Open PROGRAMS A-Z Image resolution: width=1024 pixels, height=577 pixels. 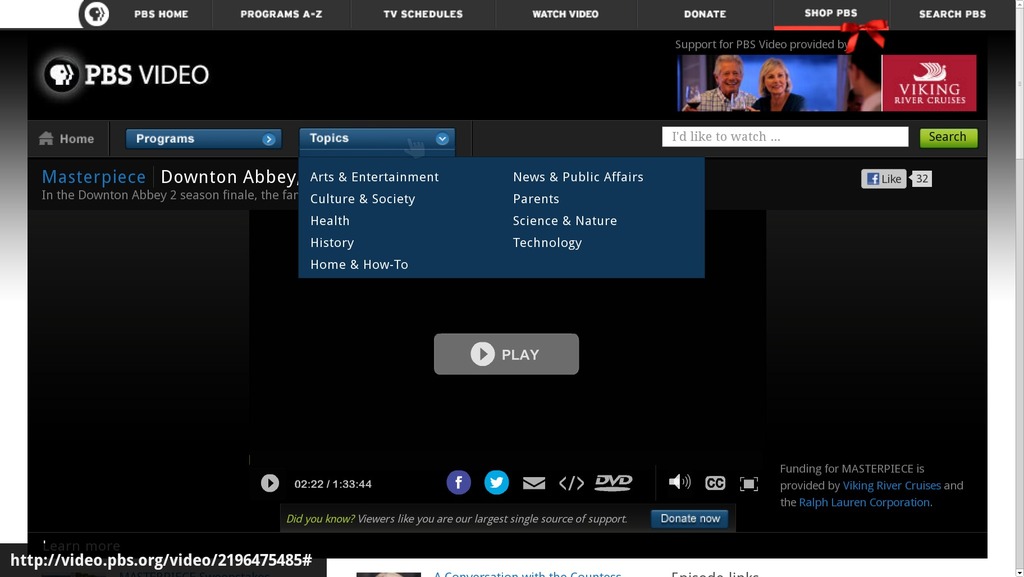click(281, 14)
